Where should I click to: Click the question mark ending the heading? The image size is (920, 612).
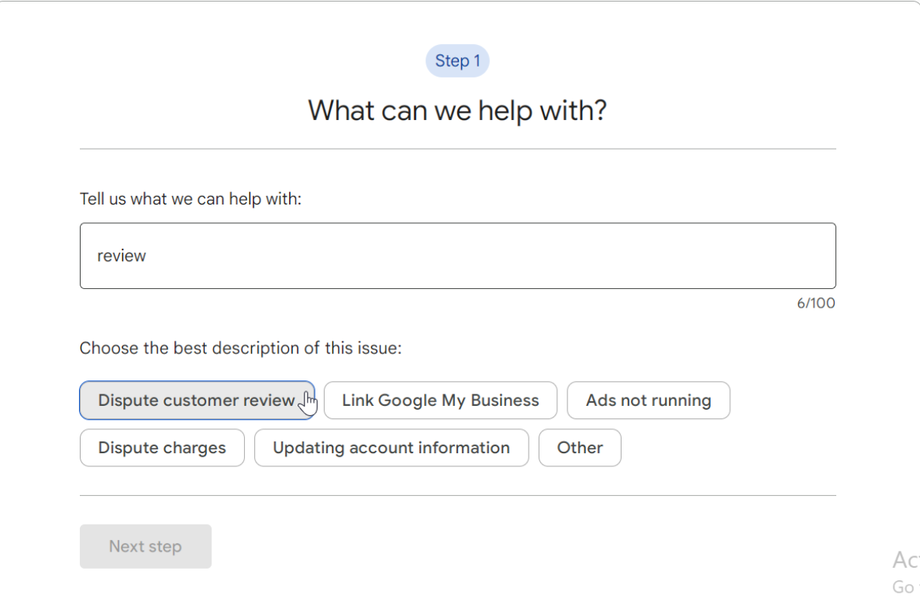tap(599, 110)
